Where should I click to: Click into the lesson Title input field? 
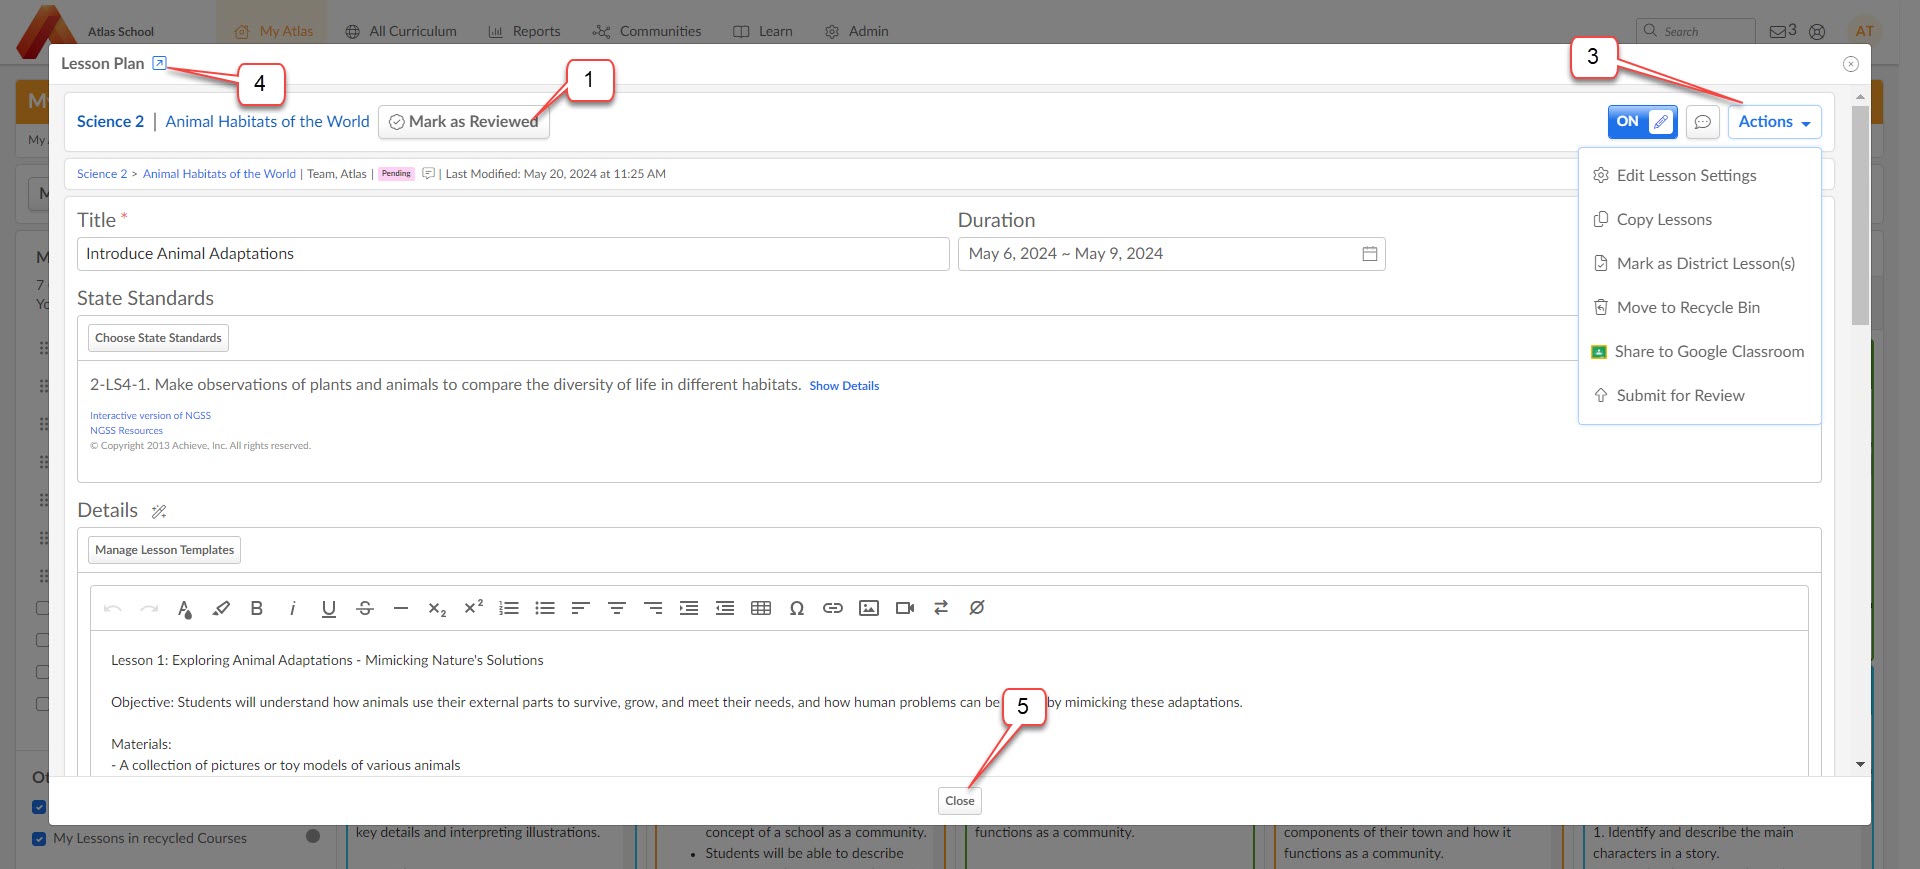coord(512,254)
